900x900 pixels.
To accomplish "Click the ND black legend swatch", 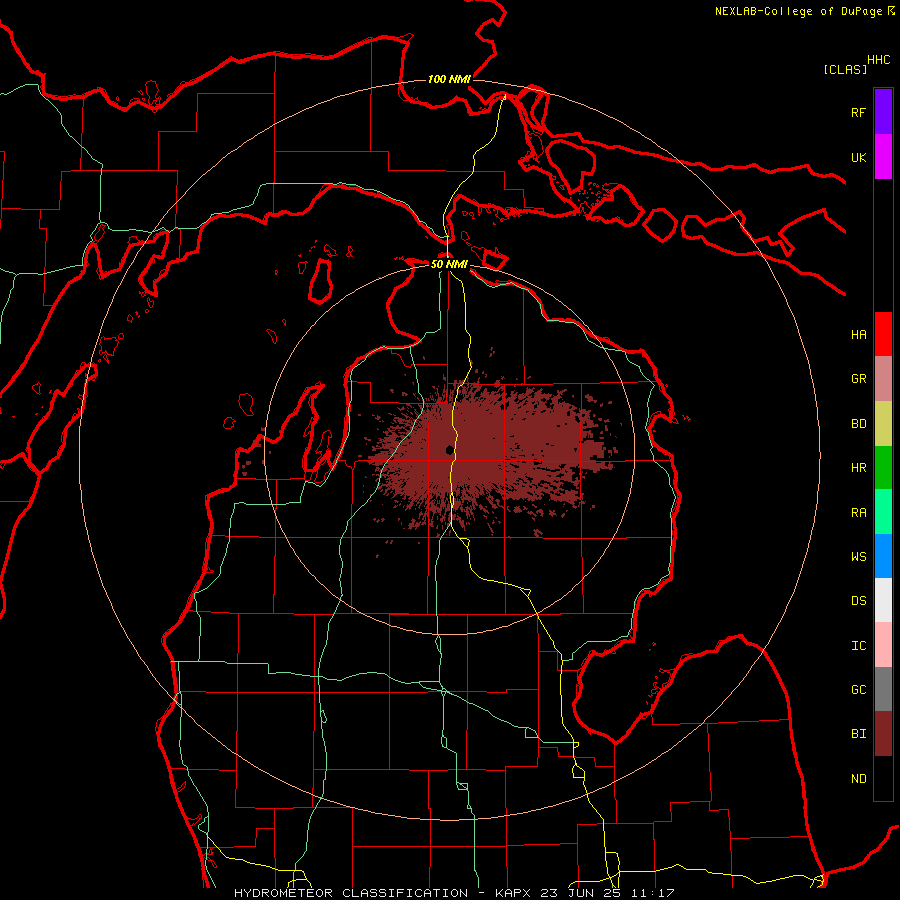I will (x=883, y=778).
